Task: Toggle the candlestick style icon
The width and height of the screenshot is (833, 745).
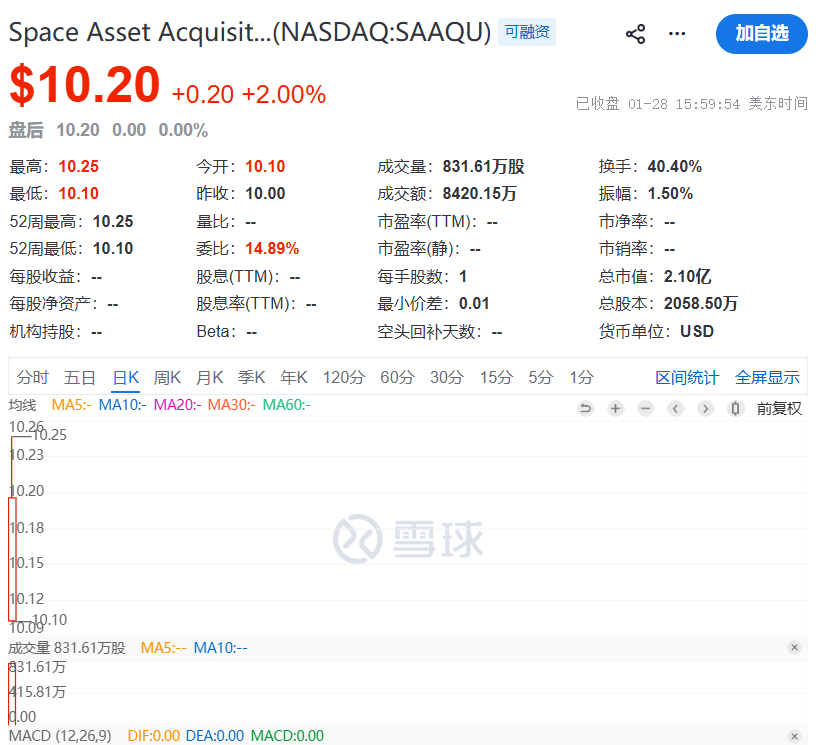Action: coord(736,408)
